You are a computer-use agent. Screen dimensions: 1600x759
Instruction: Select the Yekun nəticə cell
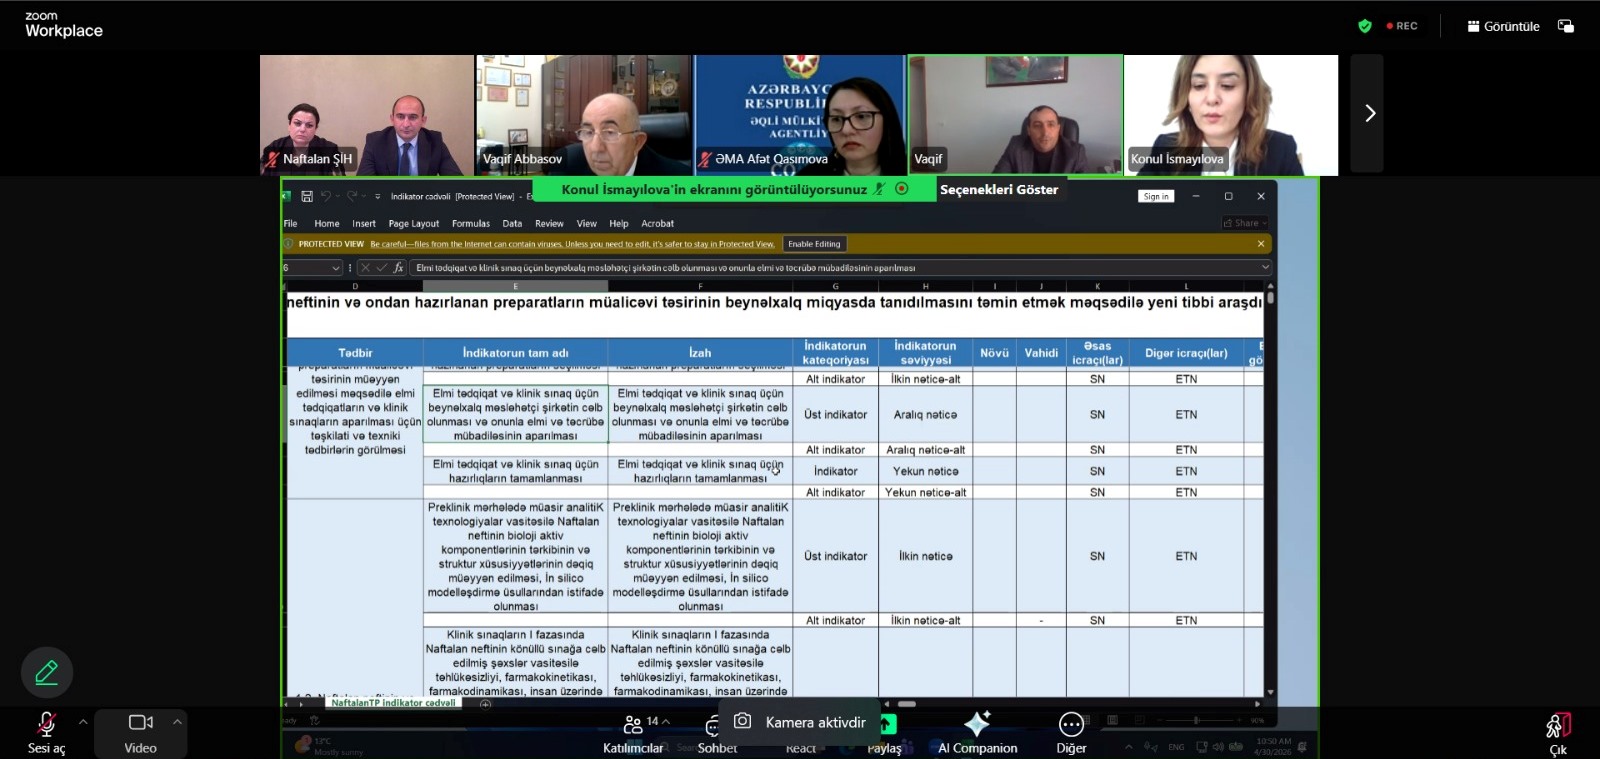(925, 472)
